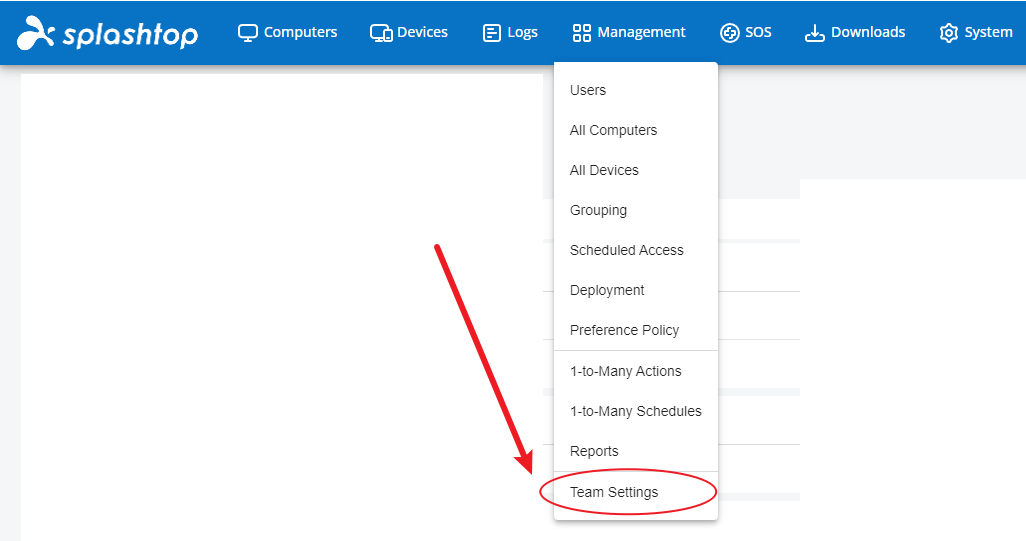Click the Management four-squares grid icon
This screenshot has width=1026, height=541.
[582, 33]
